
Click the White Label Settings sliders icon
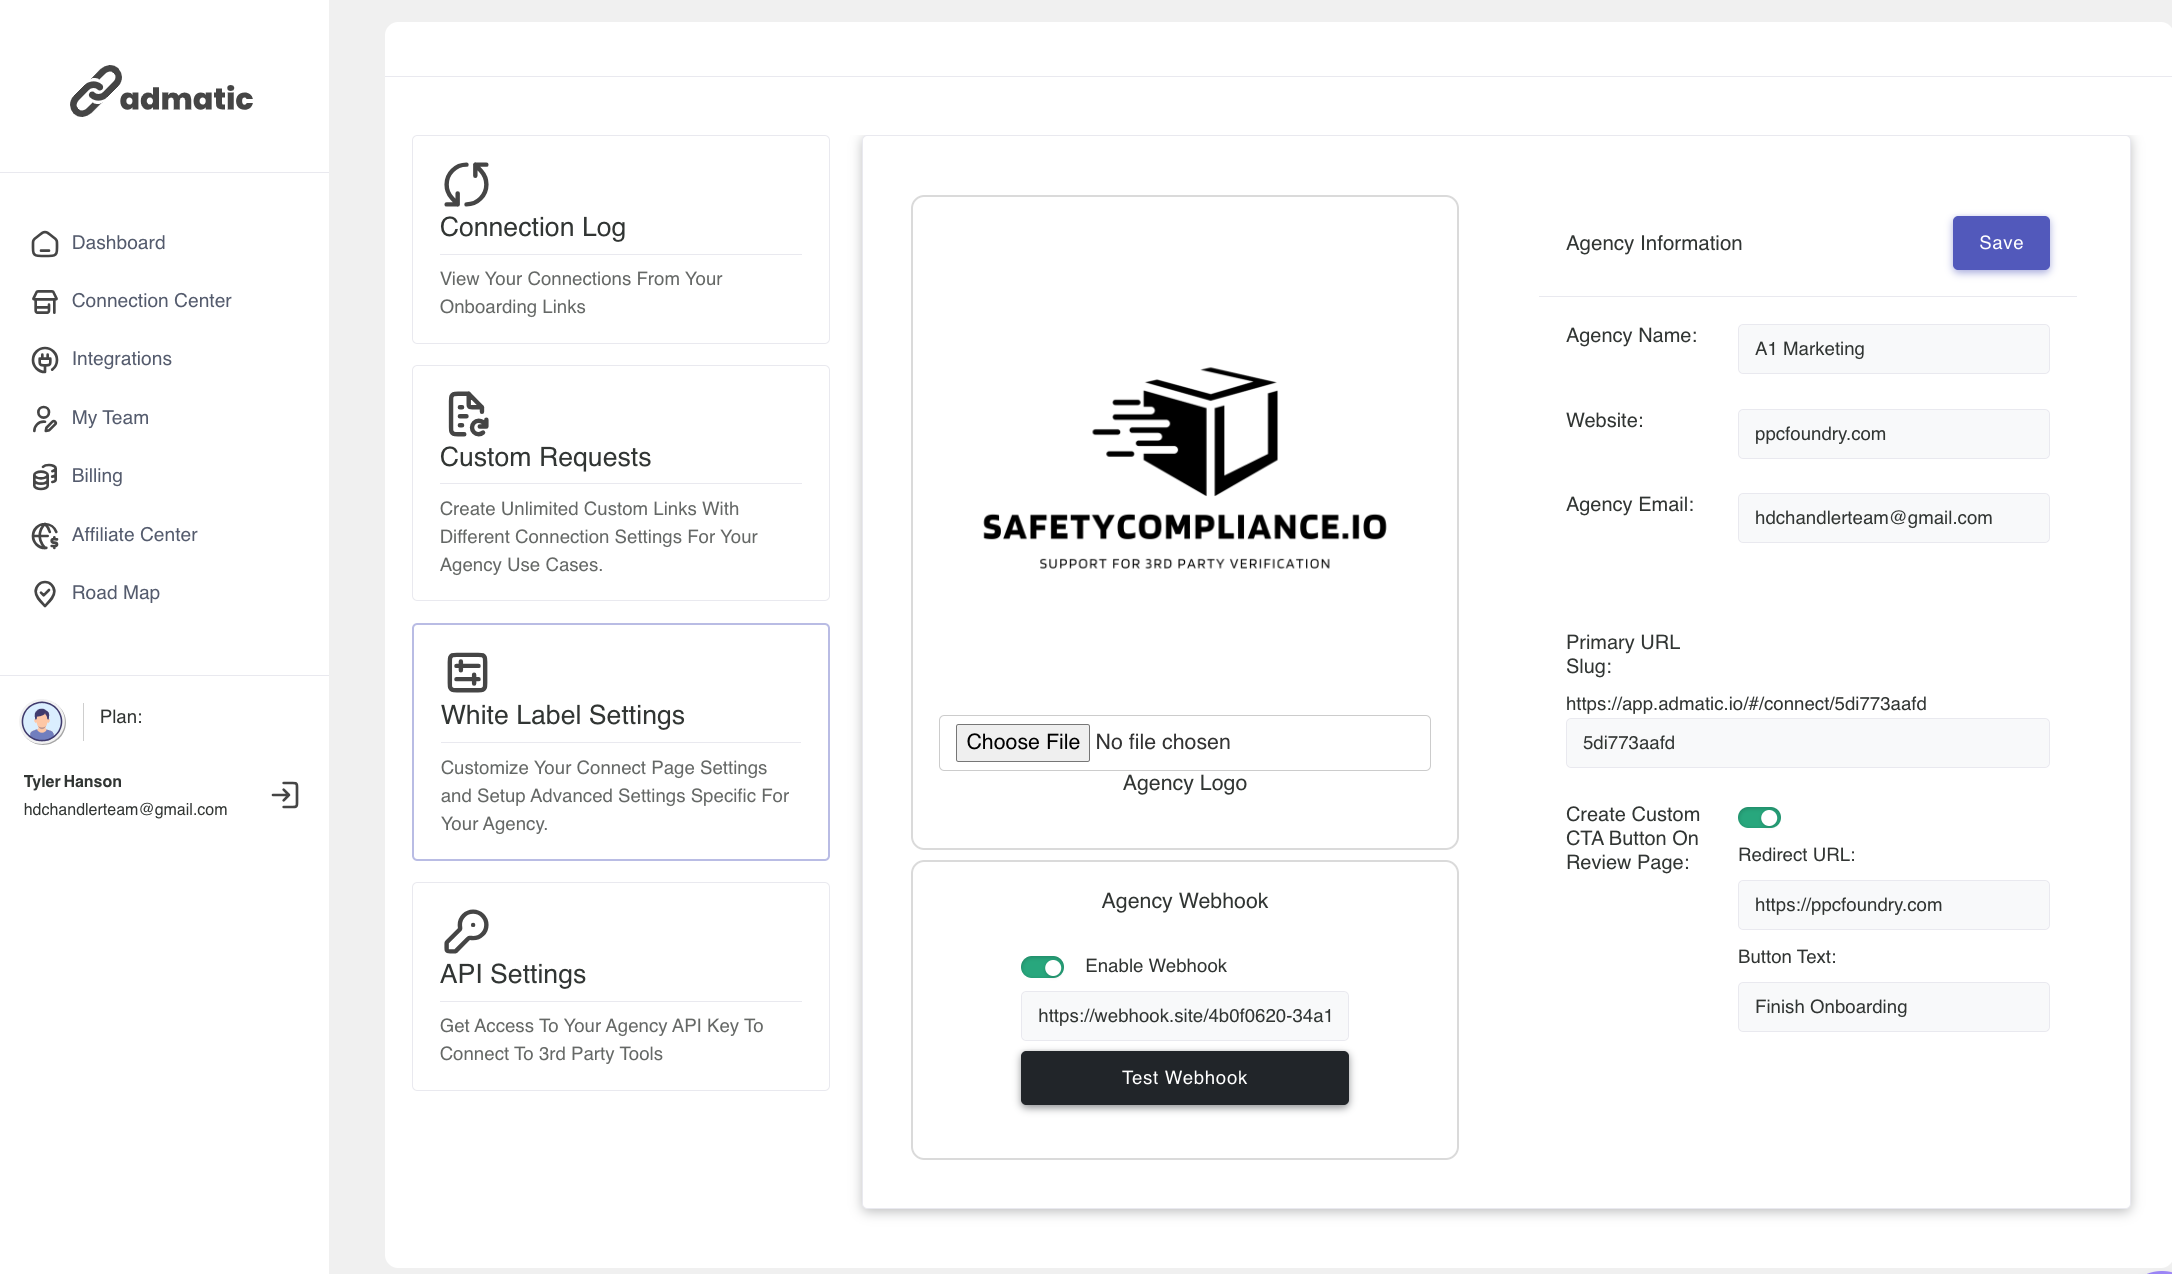pos(467,672)
